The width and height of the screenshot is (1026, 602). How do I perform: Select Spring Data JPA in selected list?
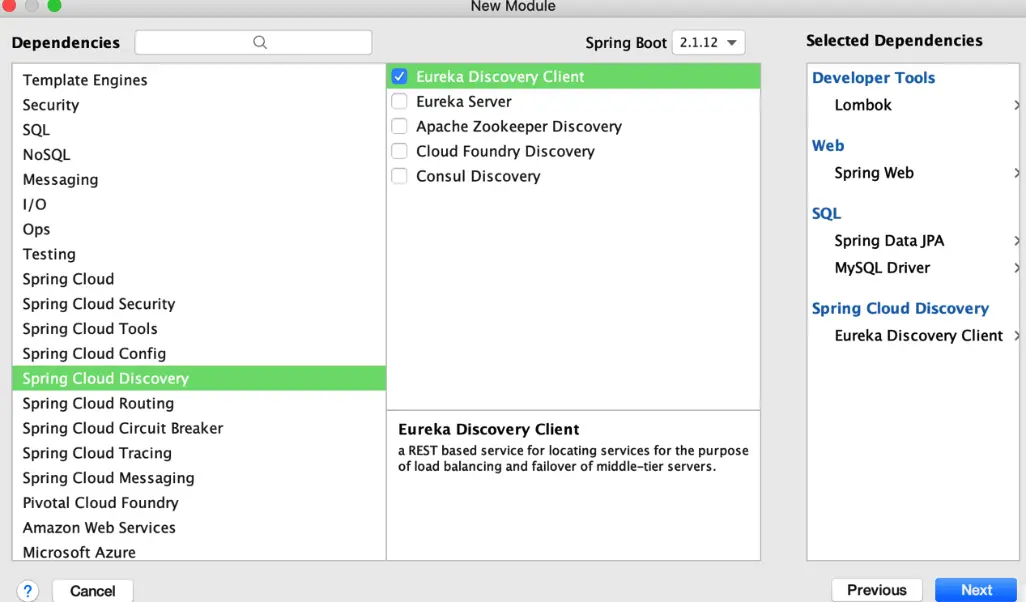[x=889, y=241]
